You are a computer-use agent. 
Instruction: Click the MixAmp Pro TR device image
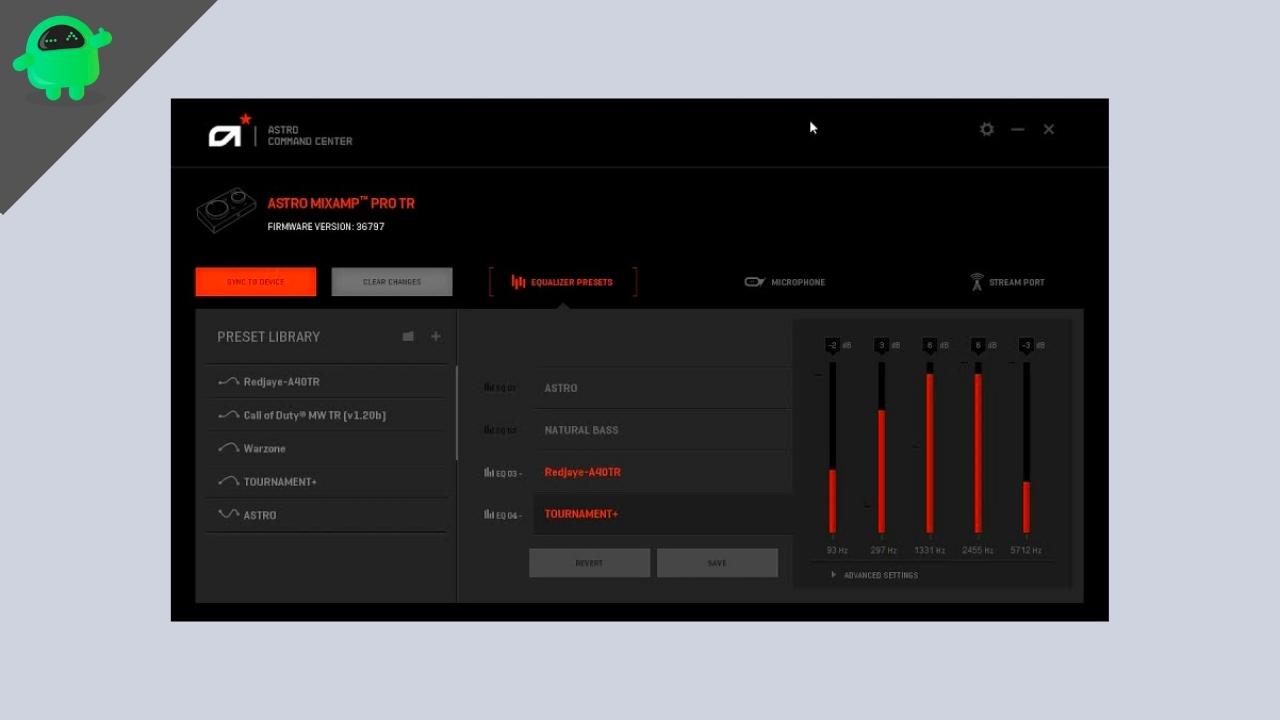225,211
